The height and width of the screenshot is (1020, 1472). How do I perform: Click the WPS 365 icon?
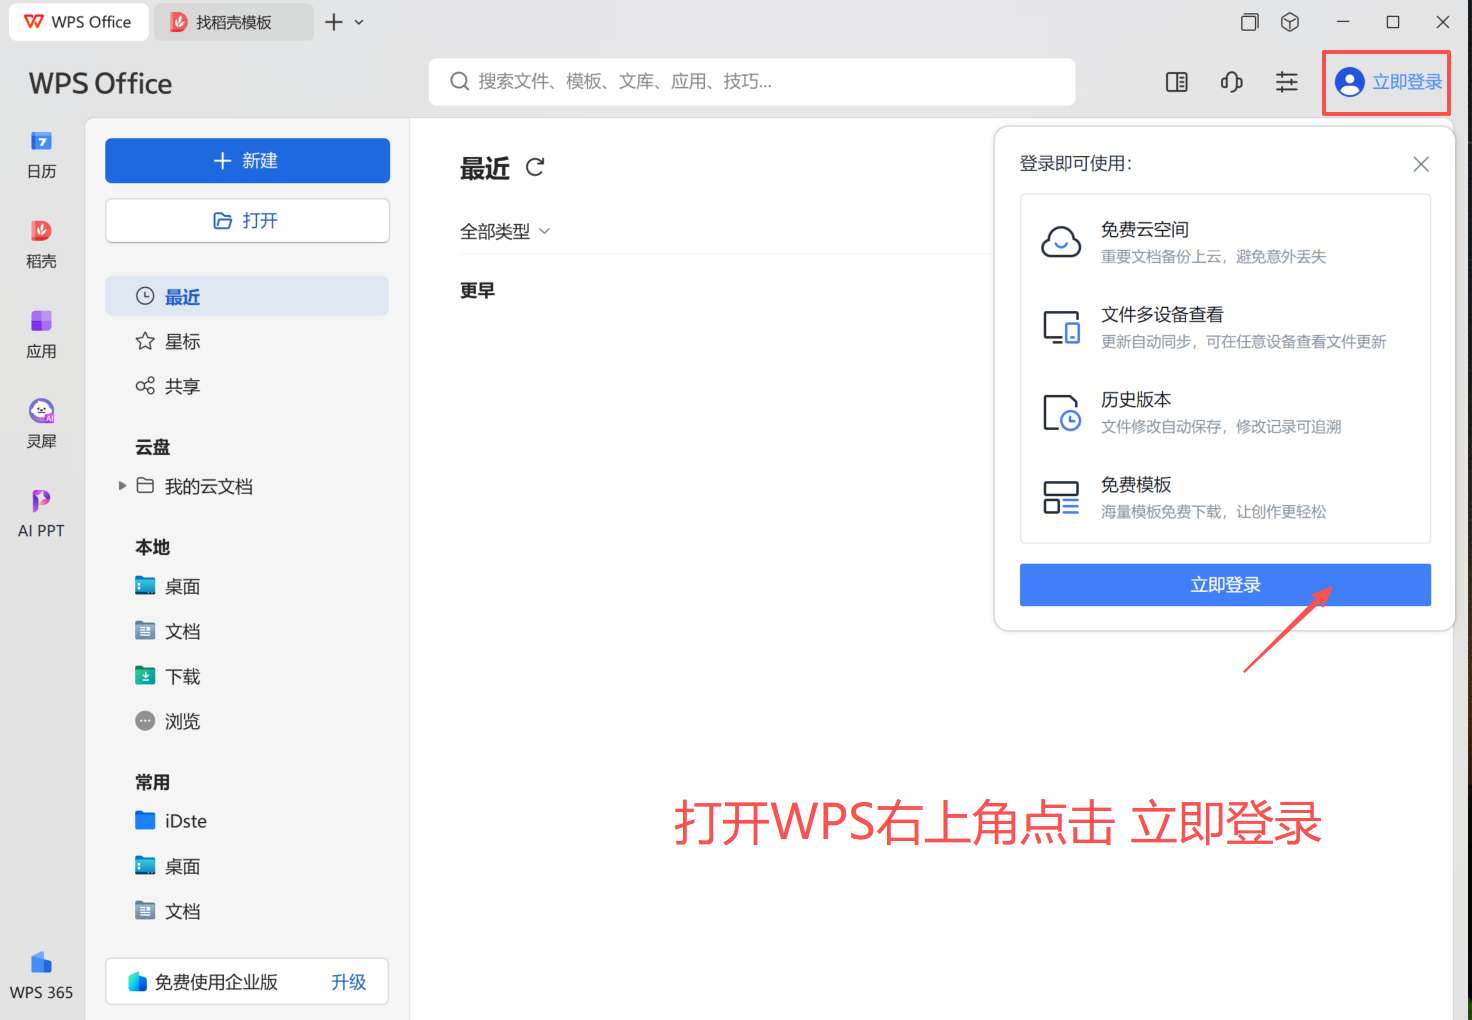point(41,975)
